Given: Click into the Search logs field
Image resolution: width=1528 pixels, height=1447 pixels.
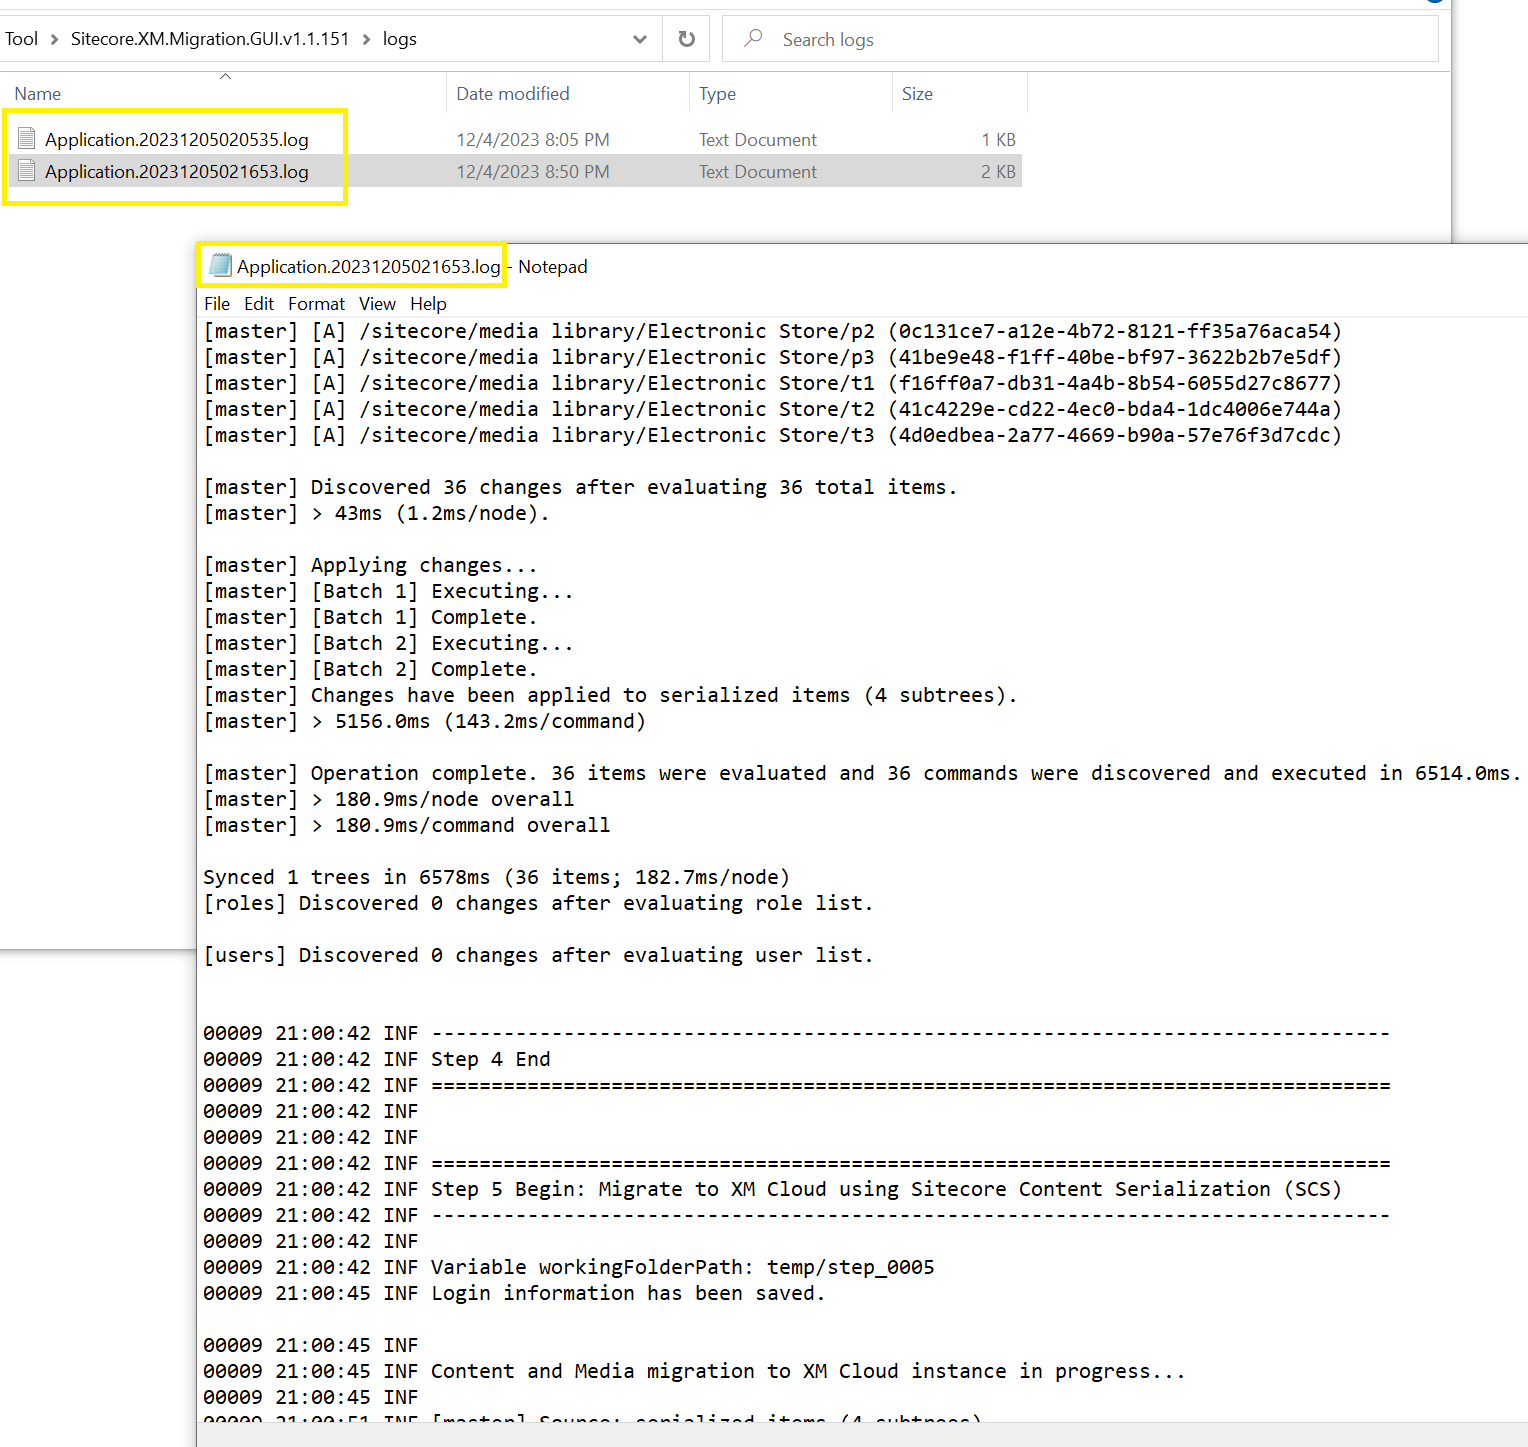Looking at the screenshot, I should [x=1100, y=39].
